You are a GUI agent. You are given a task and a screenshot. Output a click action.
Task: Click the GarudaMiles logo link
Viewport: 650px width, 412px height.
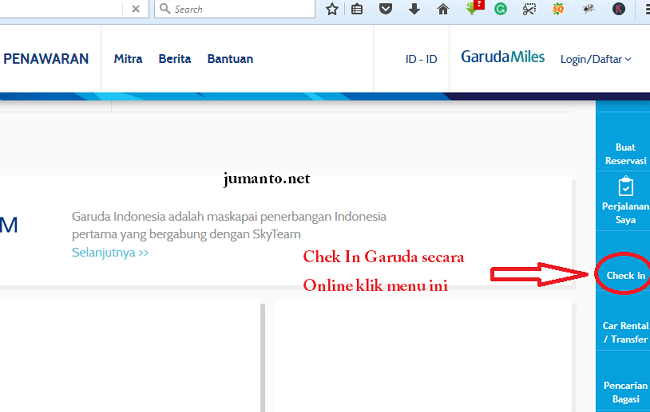[x=502, y=57]
